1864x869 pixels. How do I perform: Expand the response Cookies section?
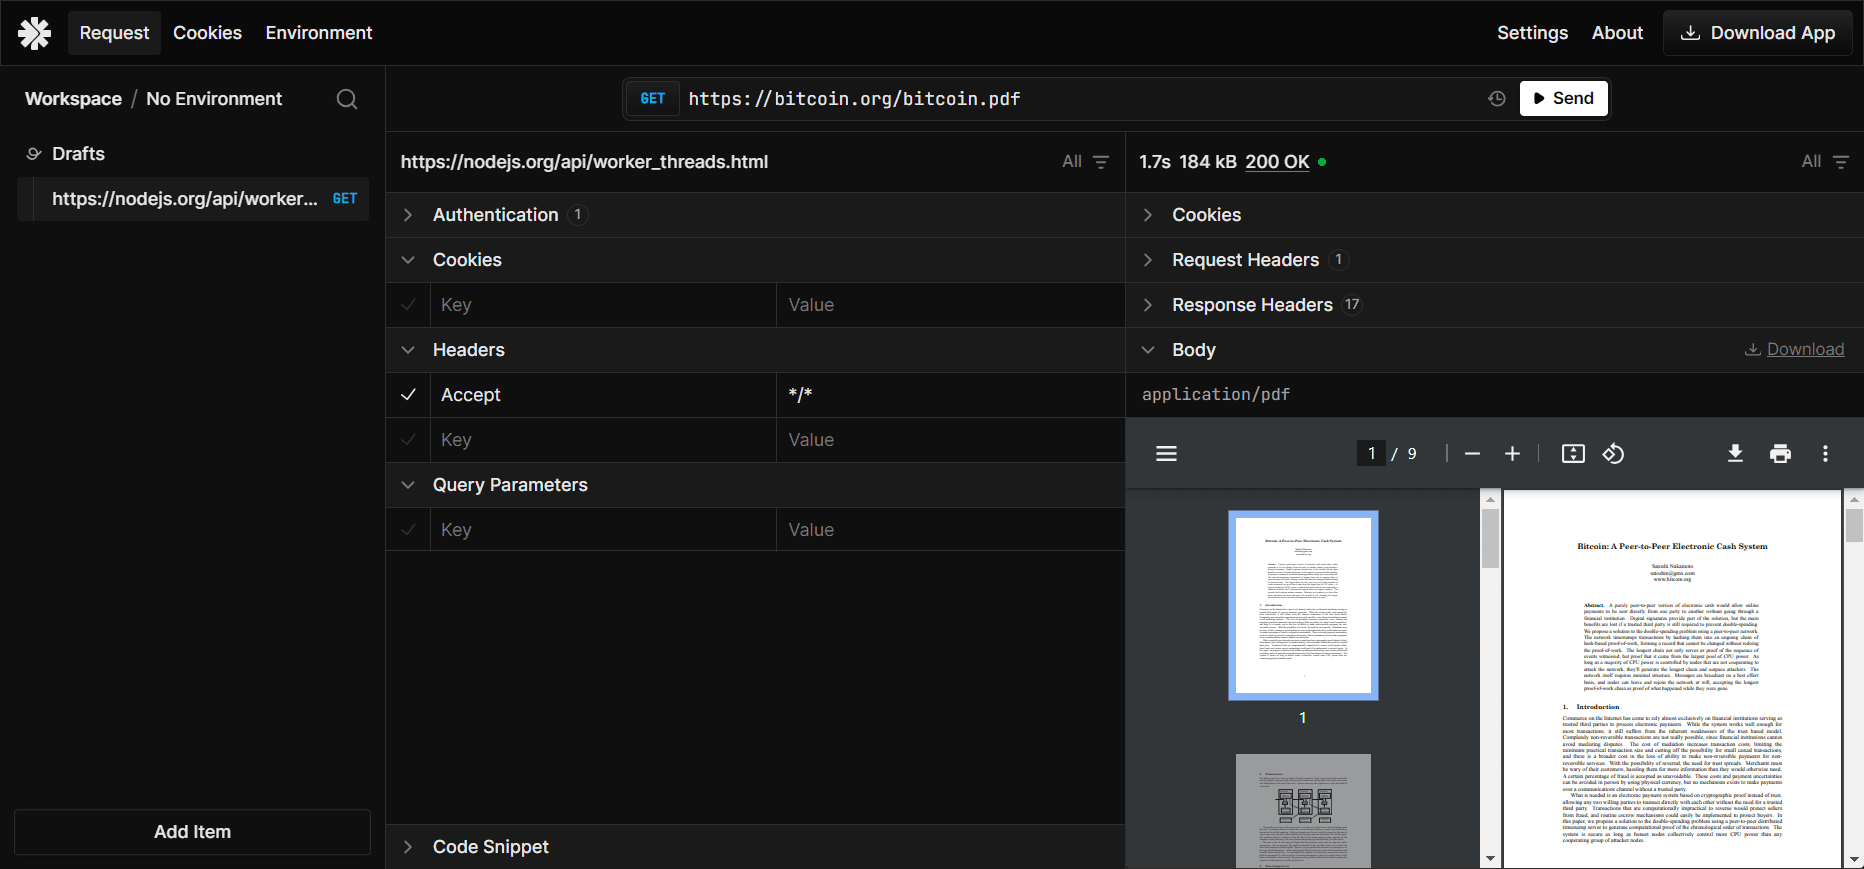[x=1495, y=215]
